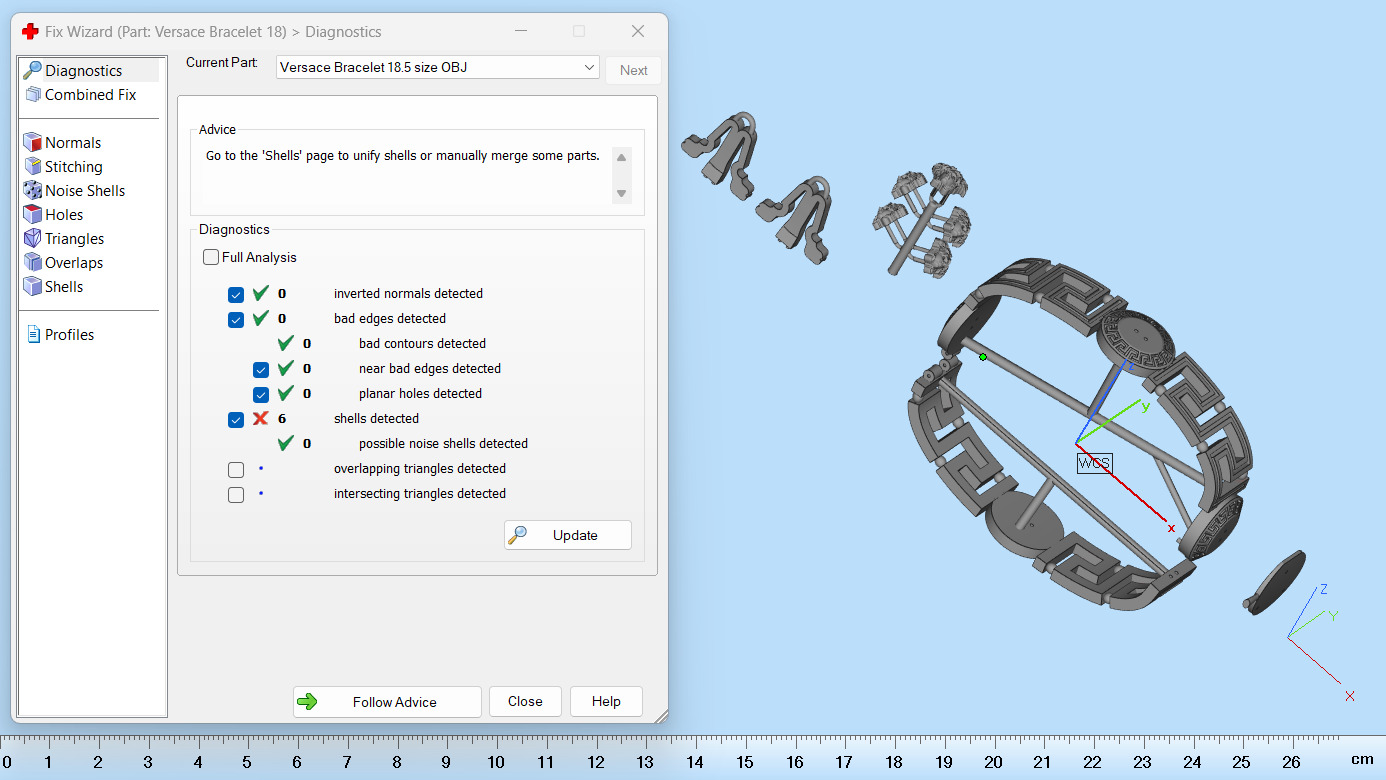Screen dimensions: 1386x780
Task: Click the Holes cube icon
Action: tap(32, 214)
